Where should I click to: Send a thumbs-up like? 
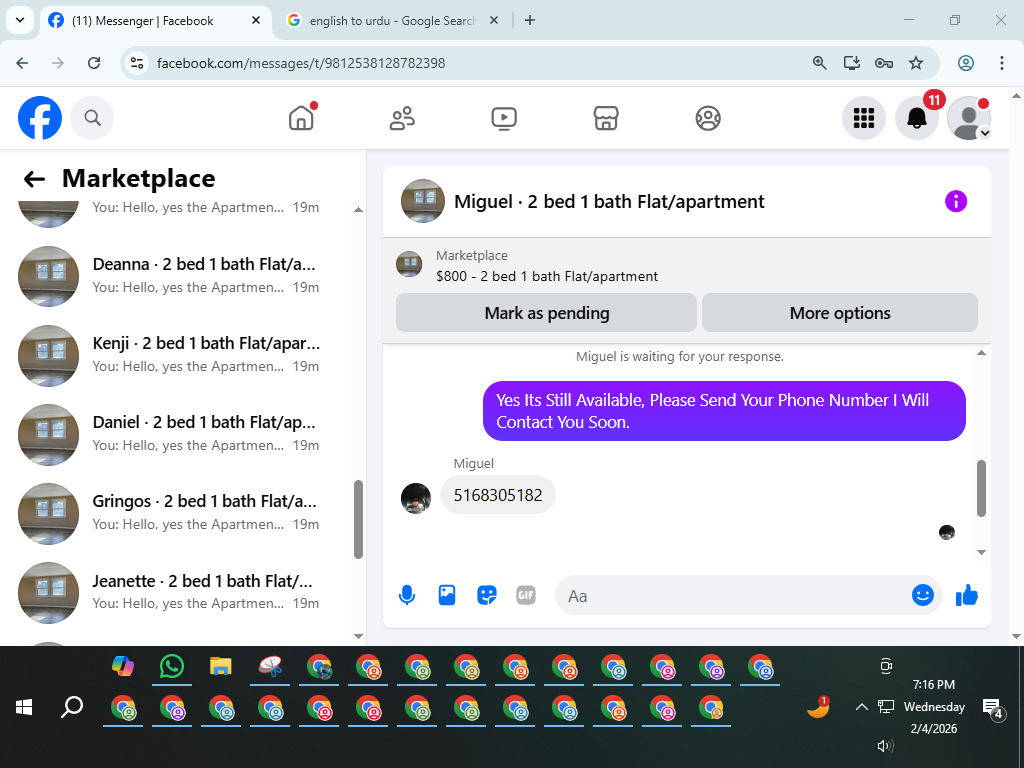pos(967,595)
